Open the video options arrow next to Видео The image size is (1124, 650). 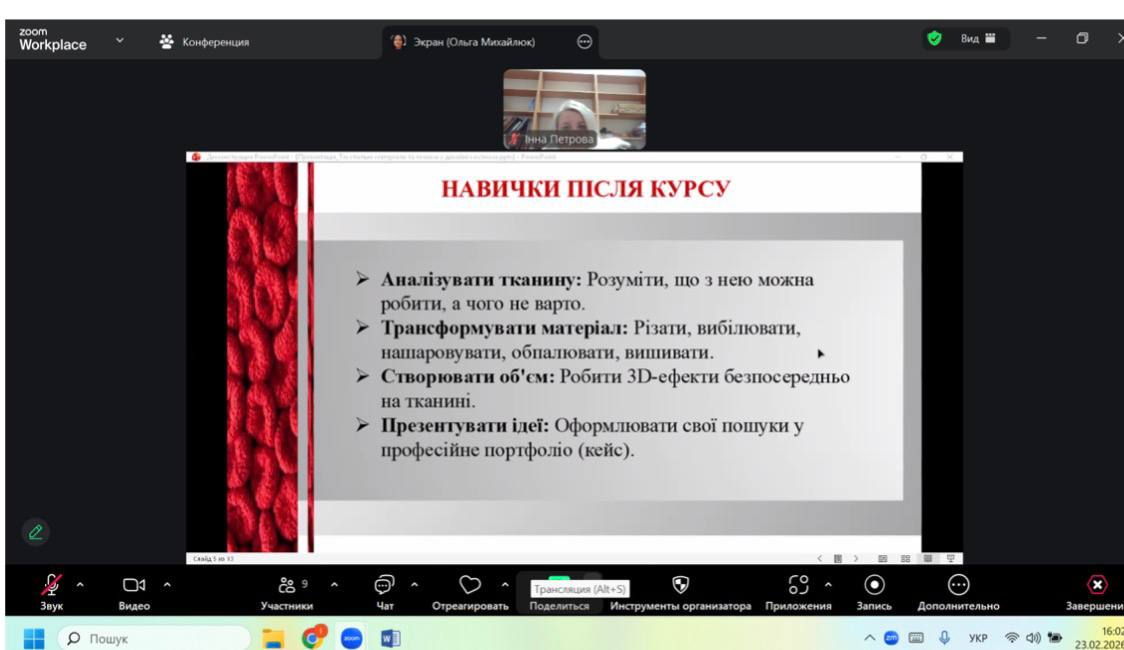click(167, 585)
